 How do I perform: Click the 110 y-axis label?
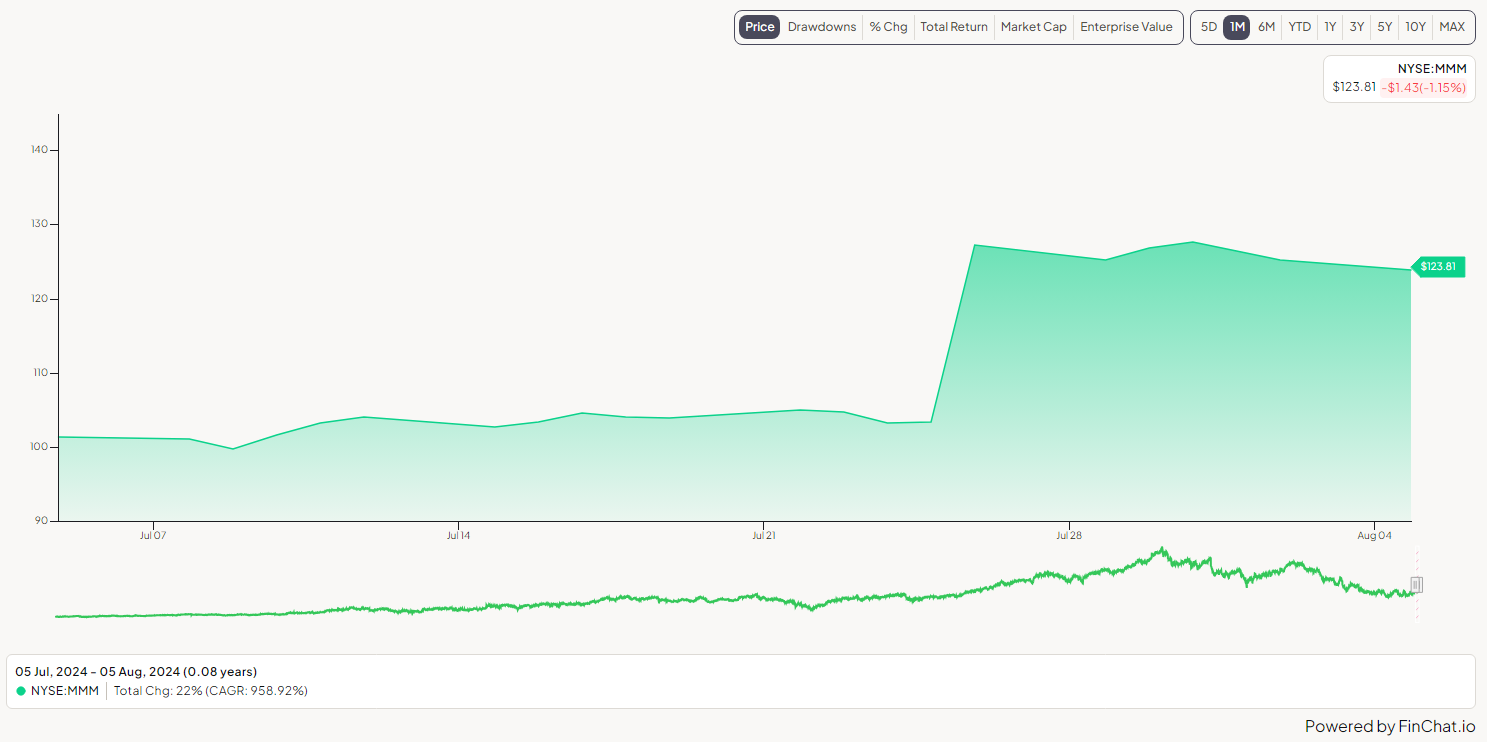coord(40,373)
